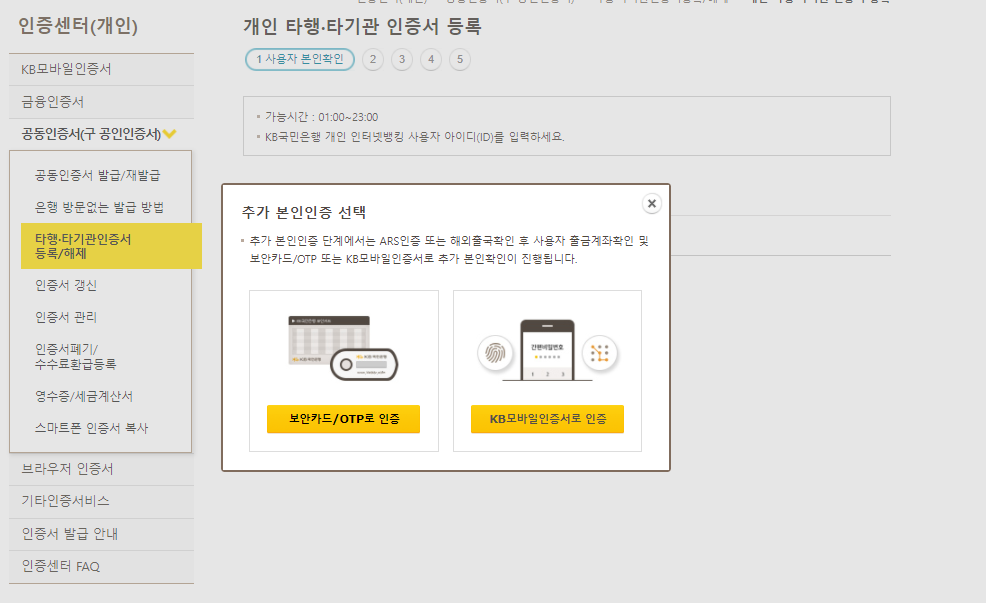Open the 인증서 발급 안내 sidebar menu
Viewport: 986px width, 603px height.
101,534
